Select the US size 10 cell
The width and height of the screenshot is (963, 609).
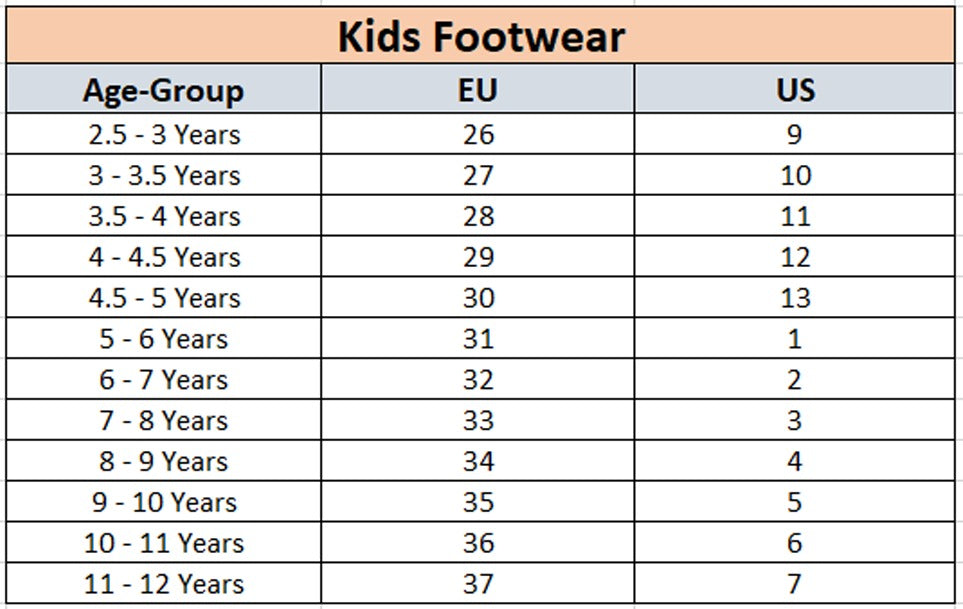pyautogui.click(x=795, y=175)
